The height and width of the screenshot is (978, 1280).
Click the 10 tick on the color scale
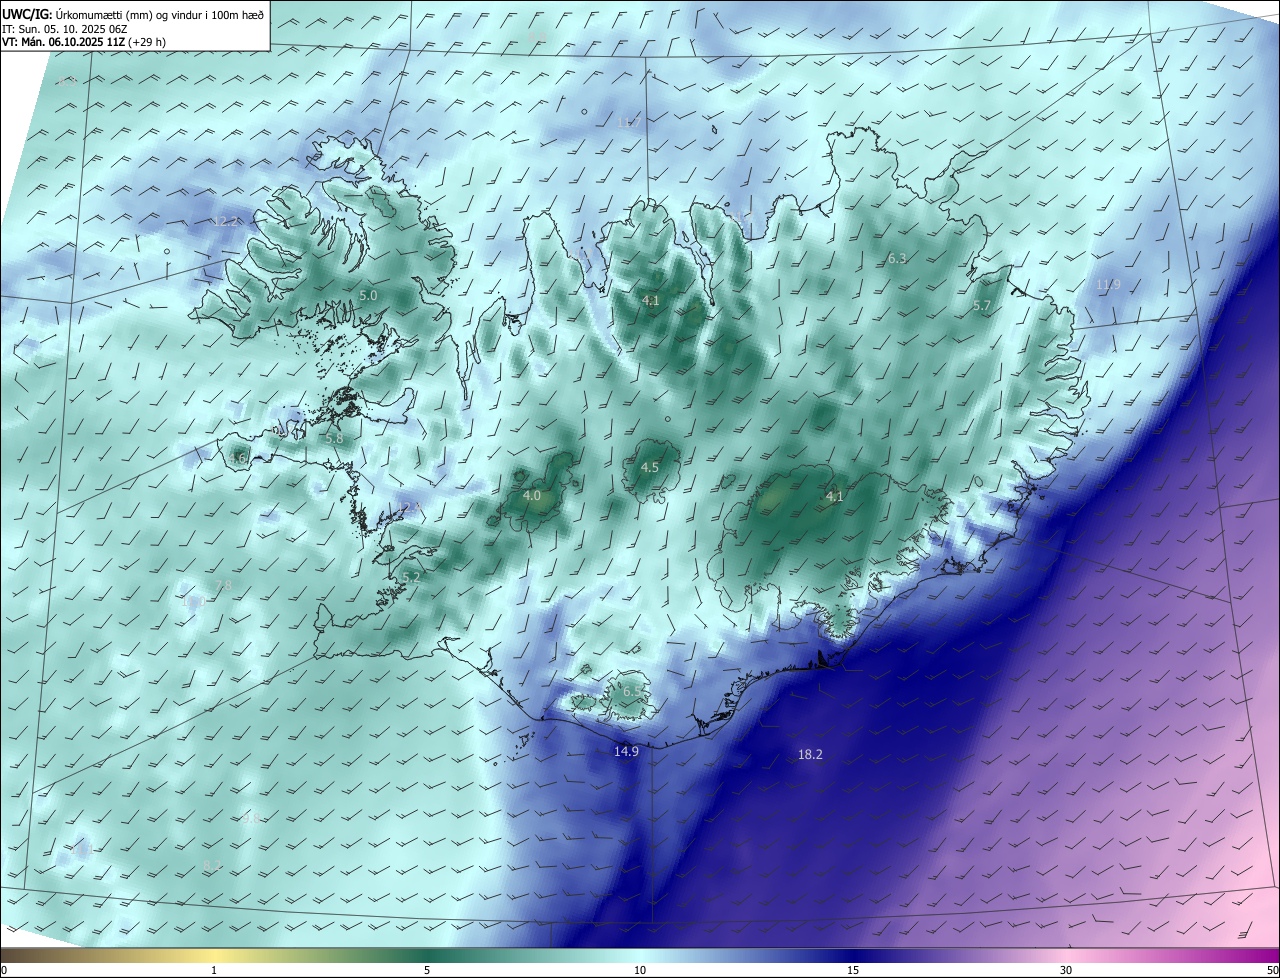click(640, 970)
